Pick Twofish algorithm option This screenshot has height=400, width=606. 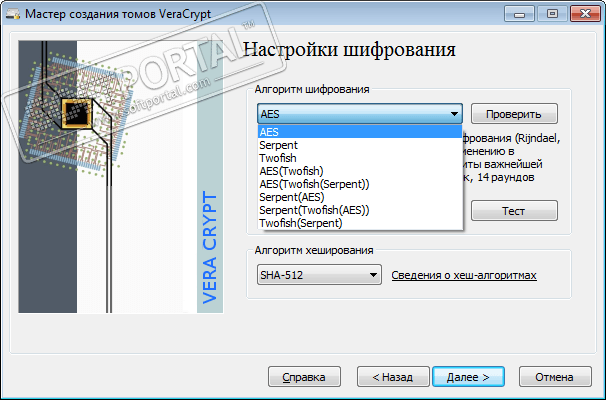click(360, 158)
